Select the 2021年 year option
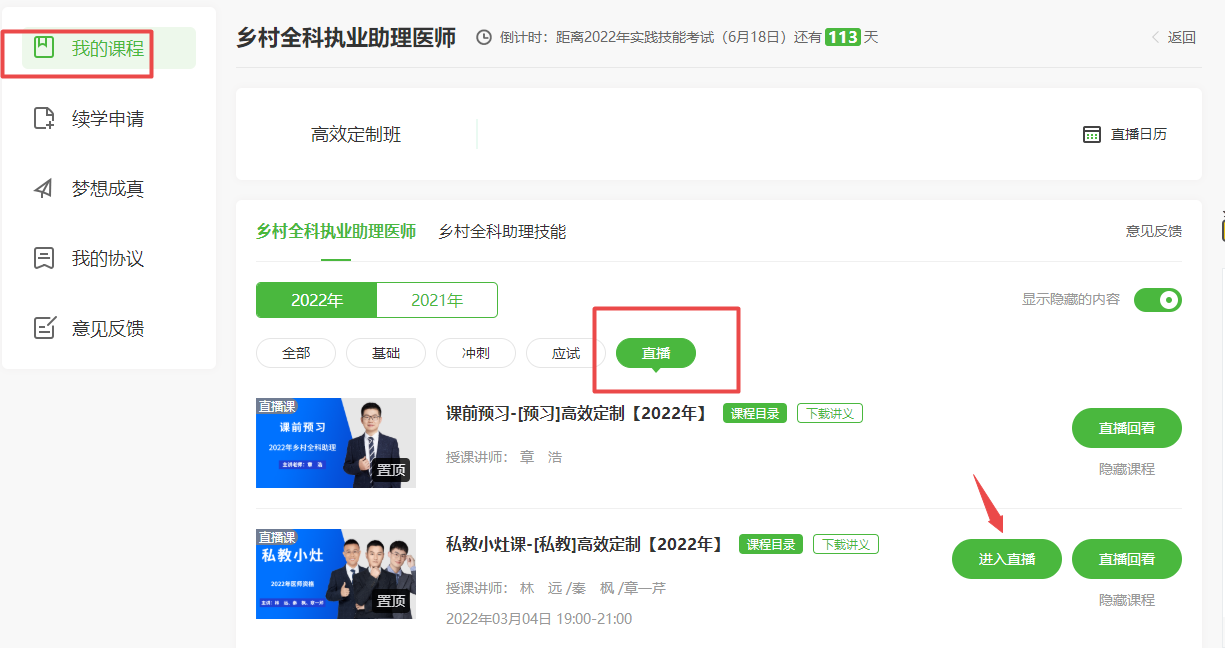This screenshot has height=648, width=1225. (437, 300)
